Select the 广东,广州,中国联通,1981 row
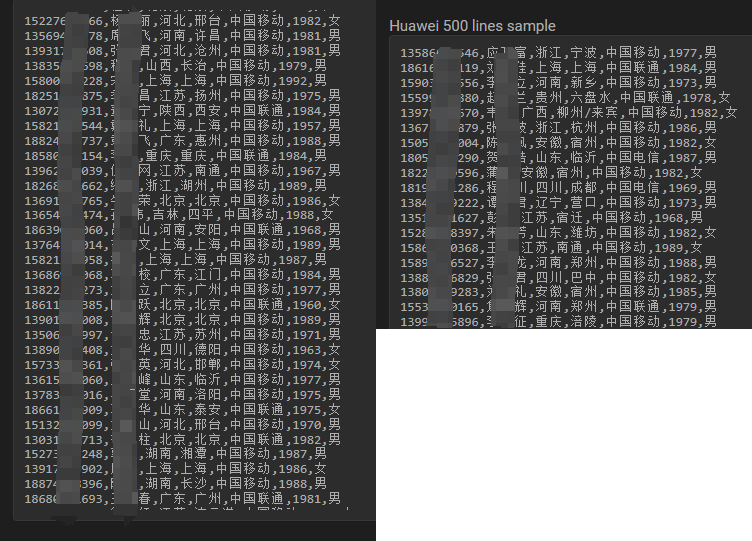Image resolution: width=752 pixels, height=541 pixels. click(x=182, y=499)
